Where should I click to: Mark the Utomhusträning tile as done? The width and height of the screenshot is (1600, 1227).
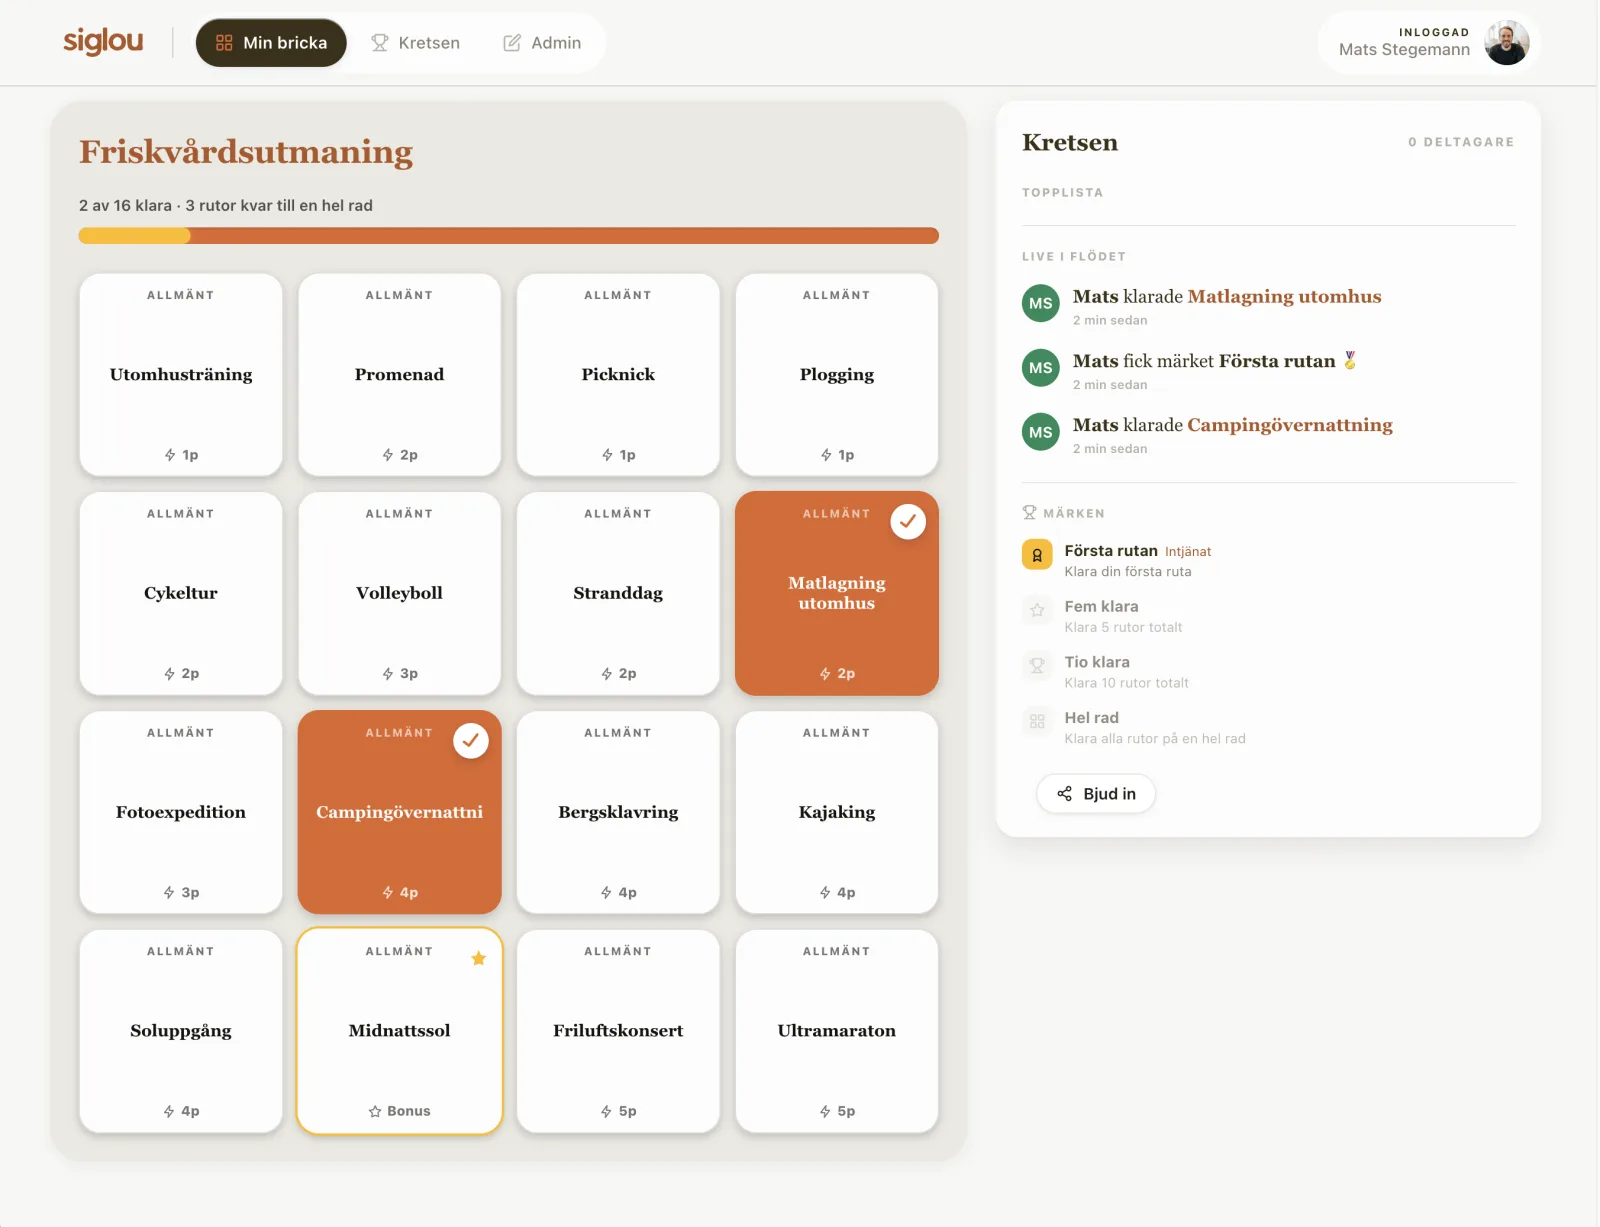click(x=181, y=375)
